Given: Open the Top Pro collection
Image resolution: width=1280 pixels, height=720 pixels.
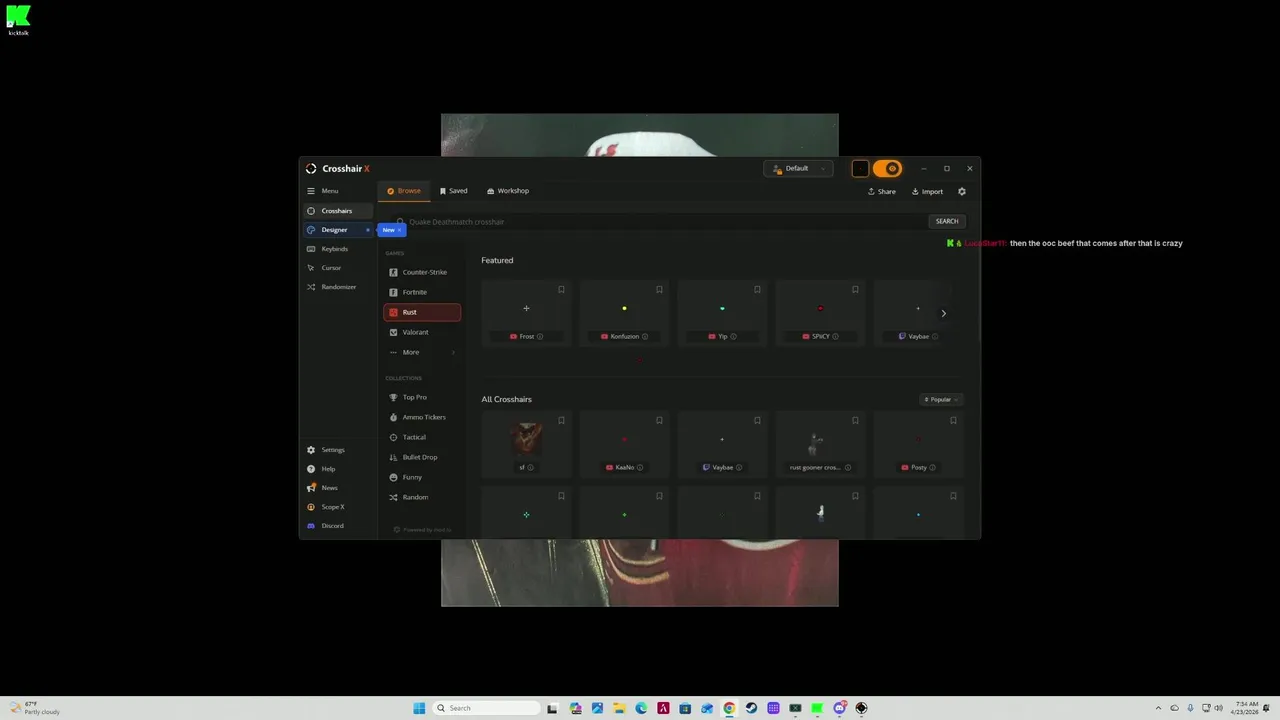Looking at the screenshot, I should [422, 397].
